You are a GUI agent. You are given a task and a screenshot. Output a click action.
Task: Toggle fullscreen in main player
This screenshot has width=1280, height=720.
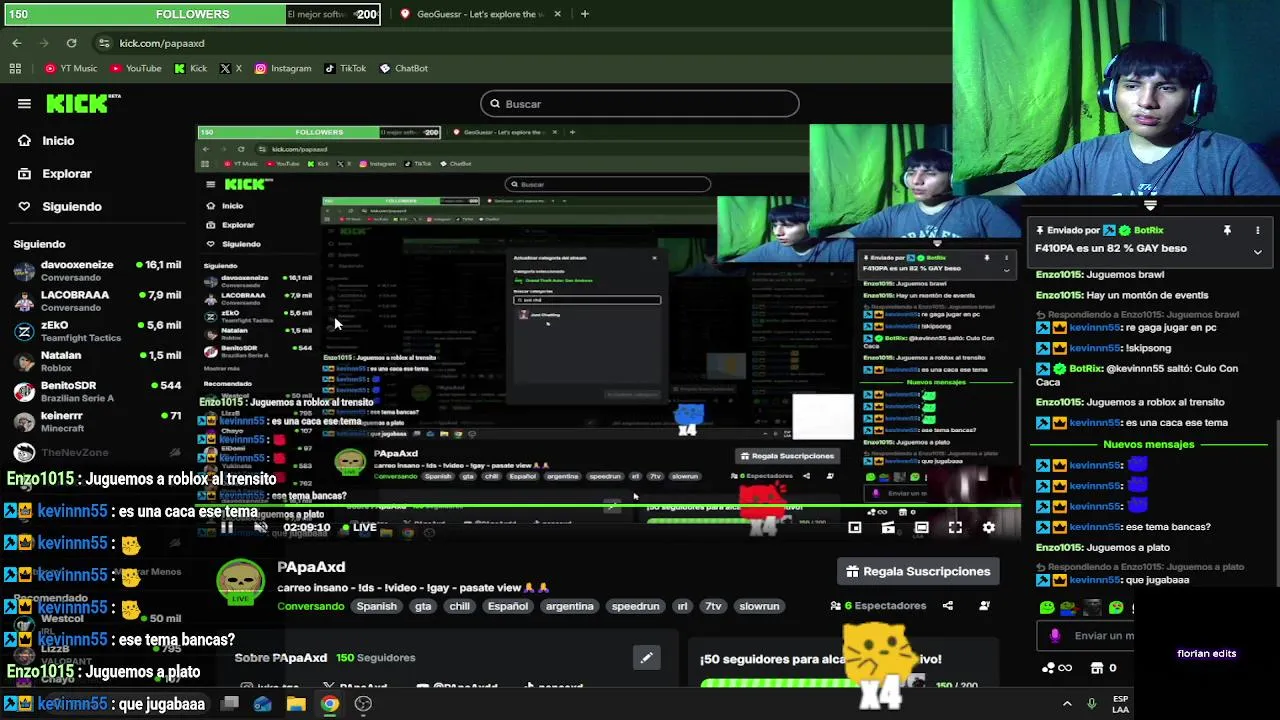click(x=955, y=527)
